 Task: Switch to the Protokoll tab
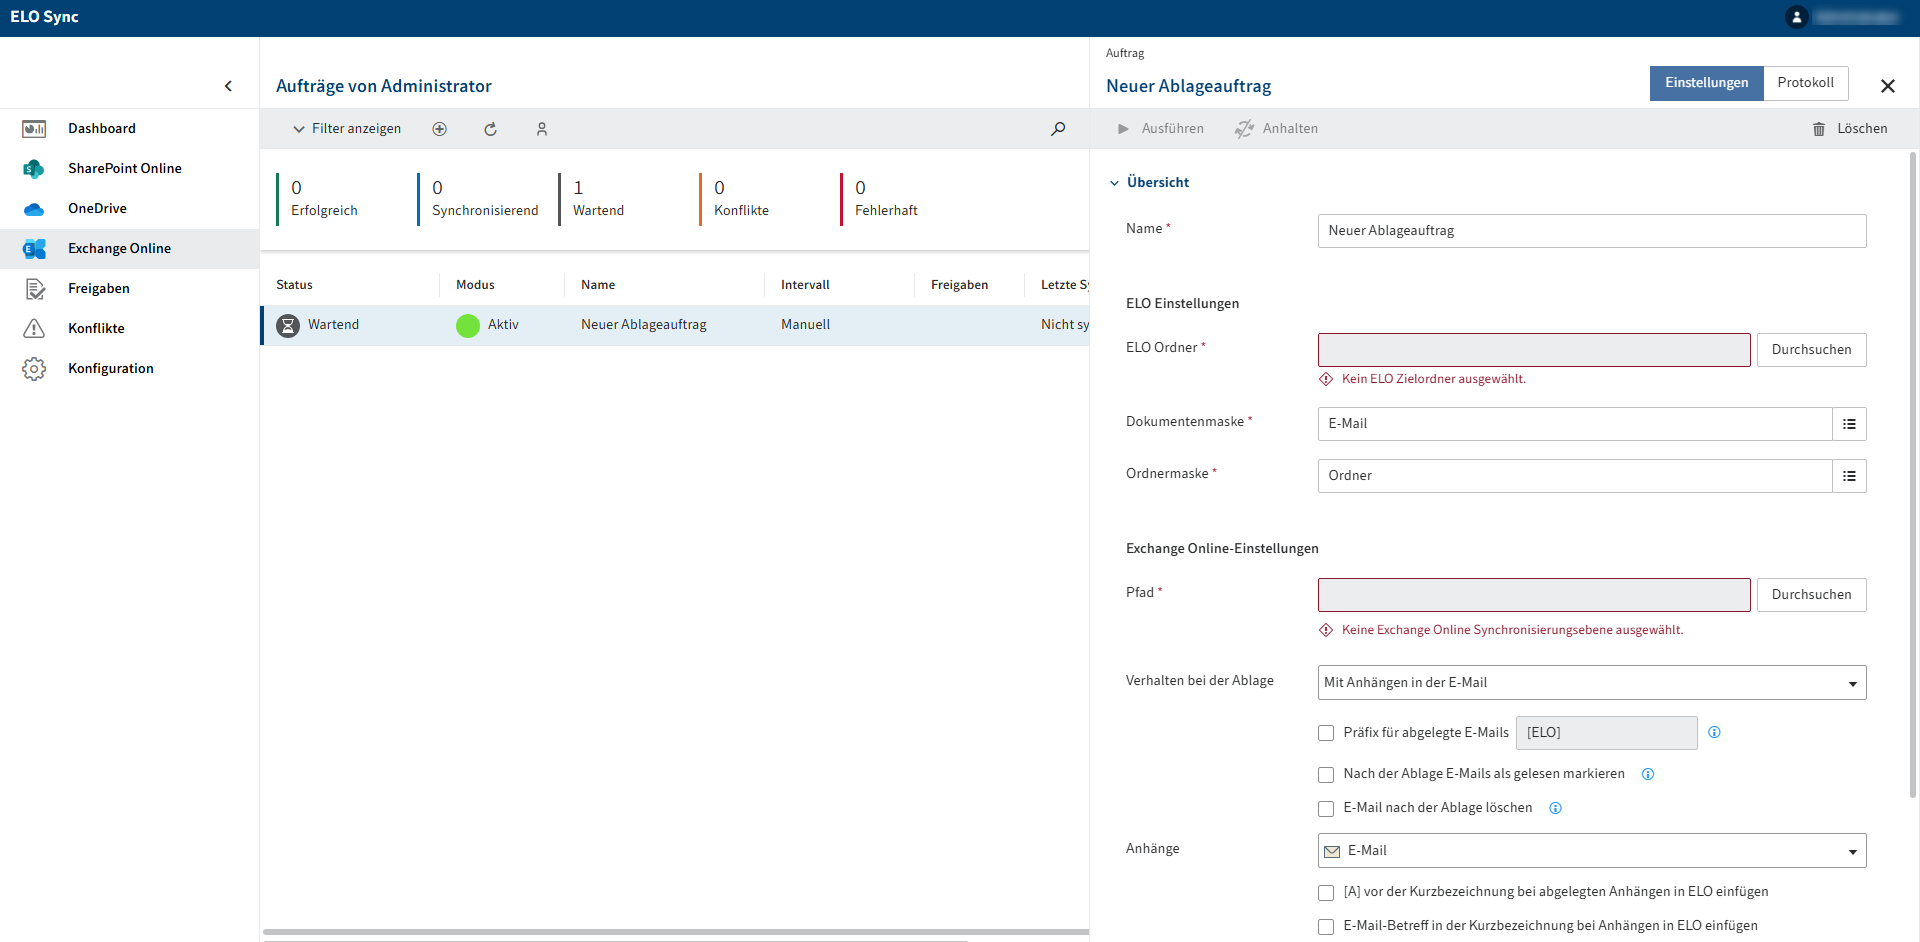point(1805,83)
